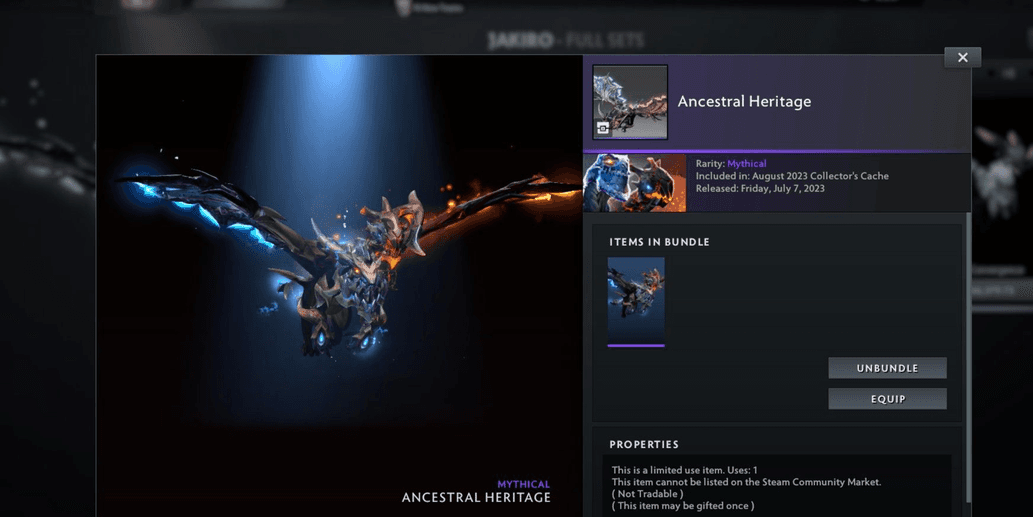The width and height of the screenshot is (1033, 517).
Task: Click the Steam Community Market restriction line
Action: [746, 482]
